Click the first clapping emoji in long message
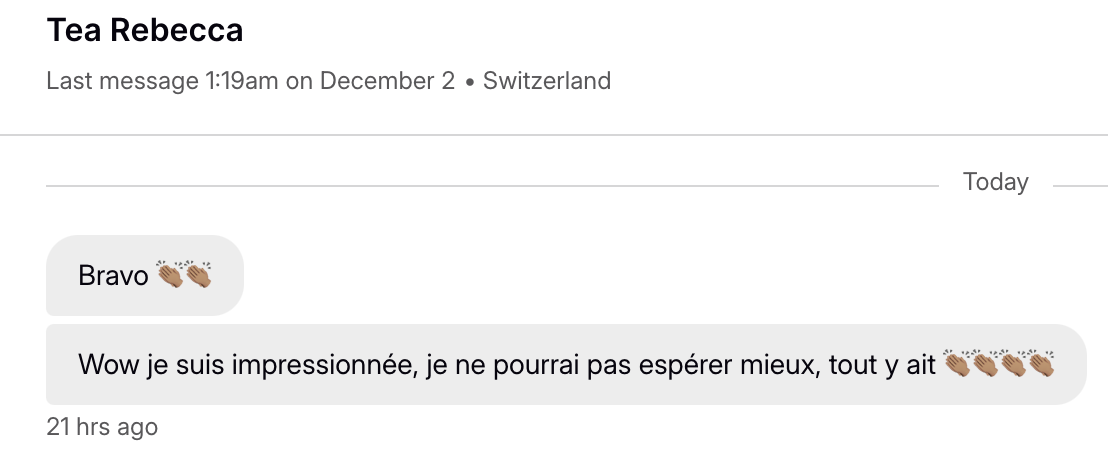The image size is (1108, 470). click(x=957, y=365)
